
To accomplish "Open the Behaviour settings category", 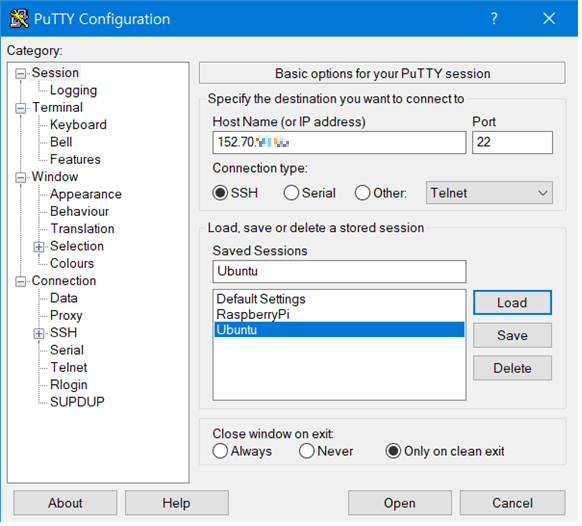I will tap(80, 213).
